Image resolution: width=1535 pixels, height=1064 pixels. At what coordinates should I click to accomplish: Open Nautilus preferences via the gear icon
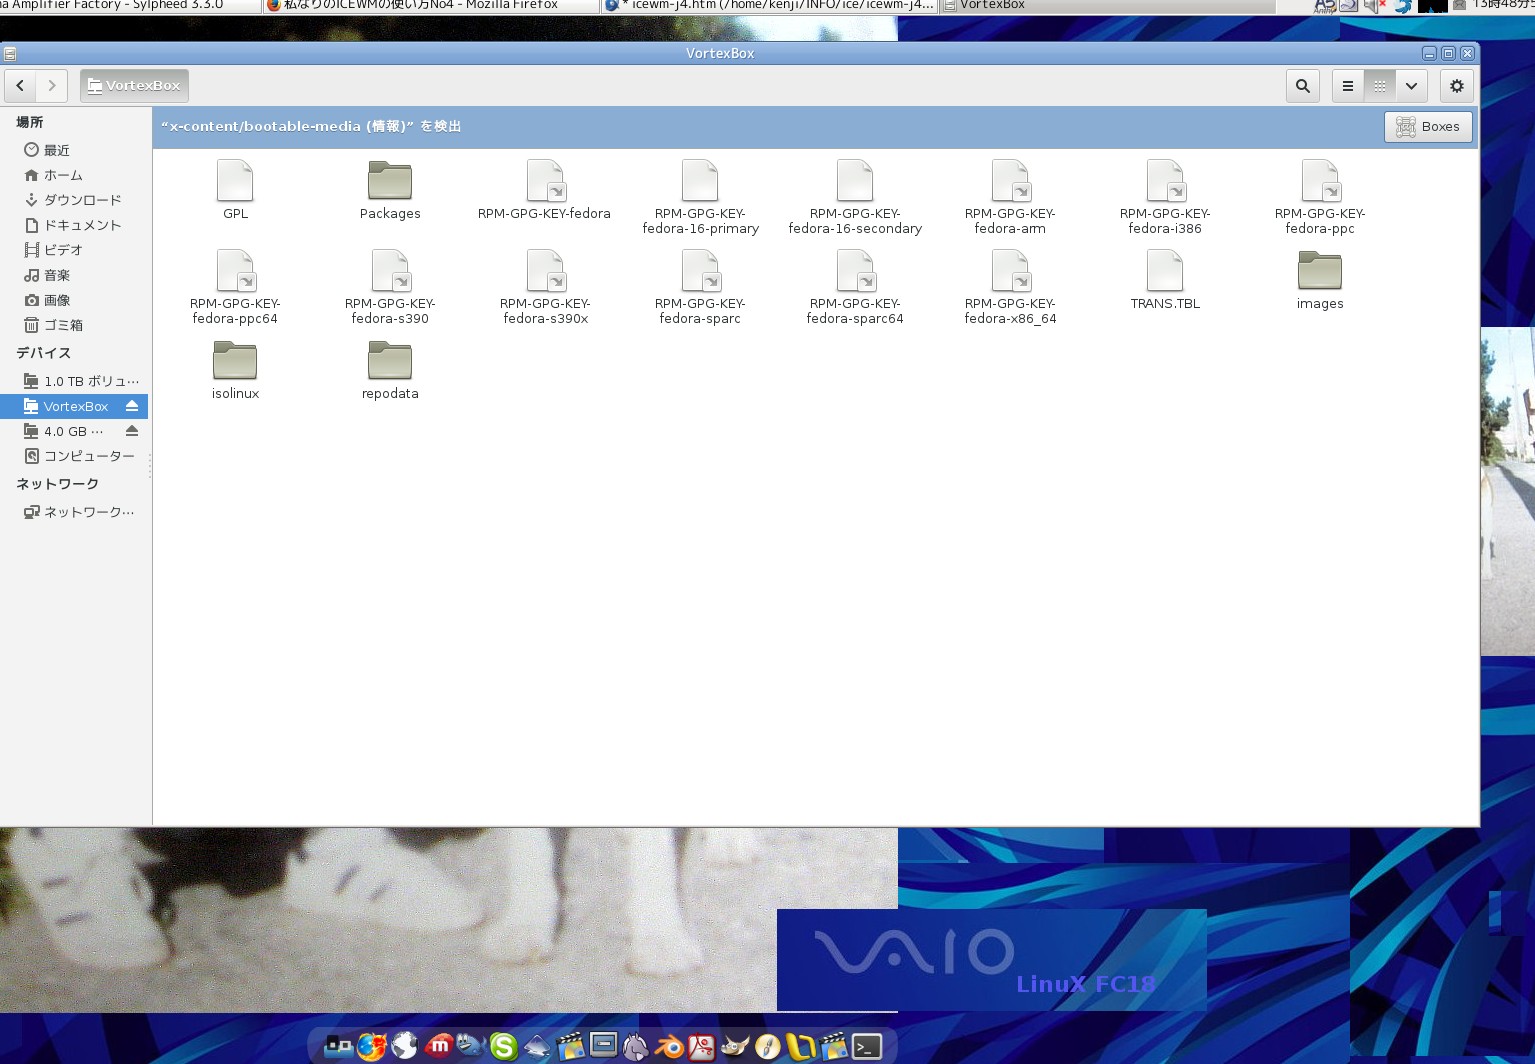click(1456, 86)
